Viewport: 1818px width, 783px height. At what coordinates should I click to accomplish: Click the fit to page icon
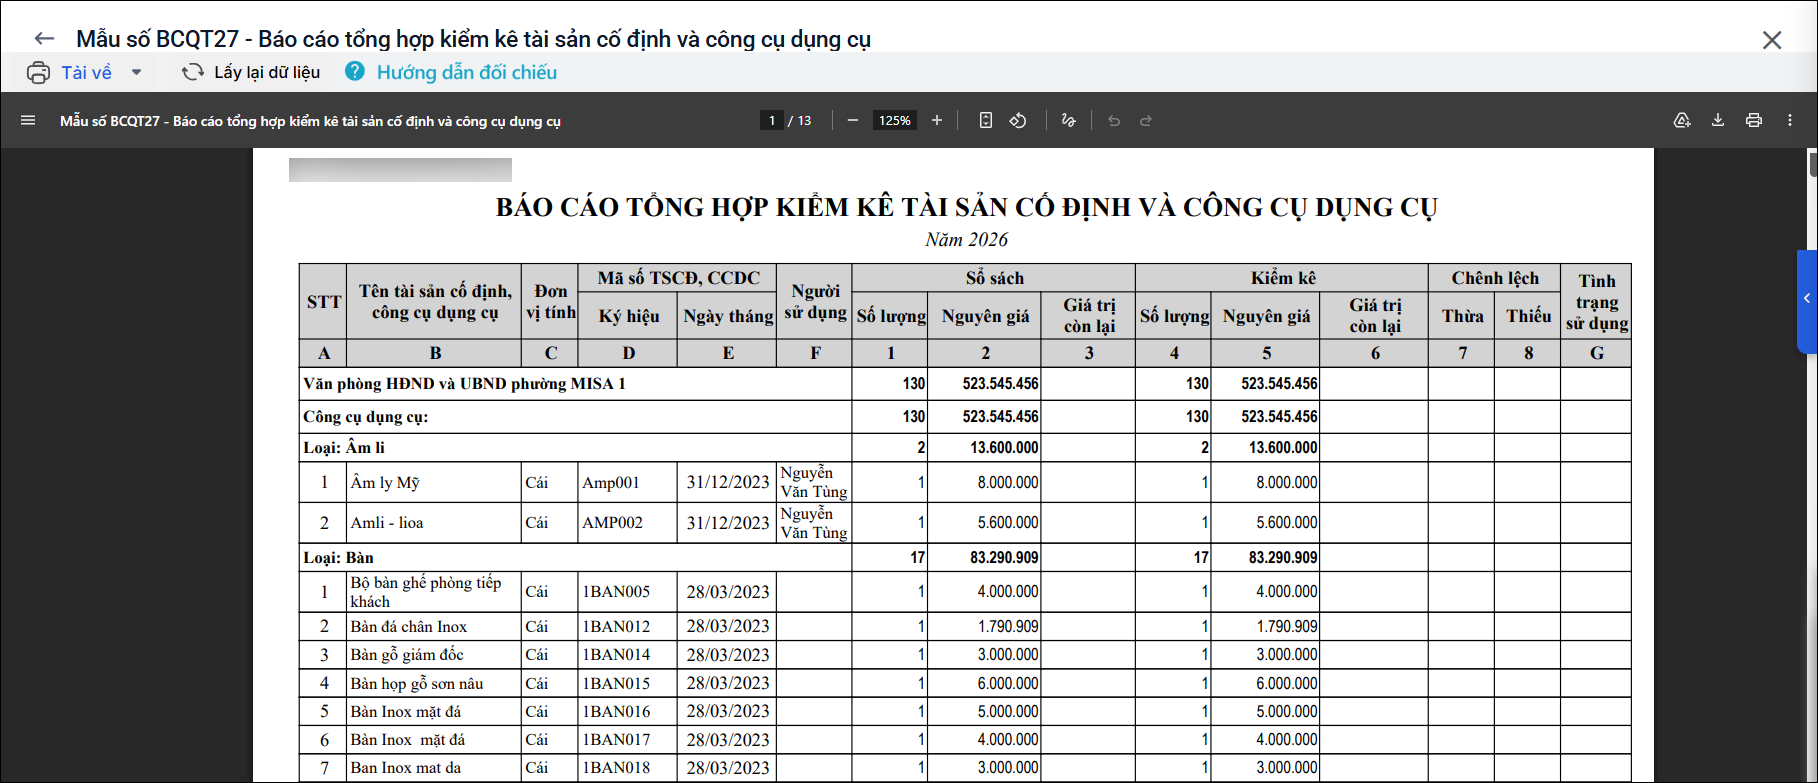pos(985,120)
